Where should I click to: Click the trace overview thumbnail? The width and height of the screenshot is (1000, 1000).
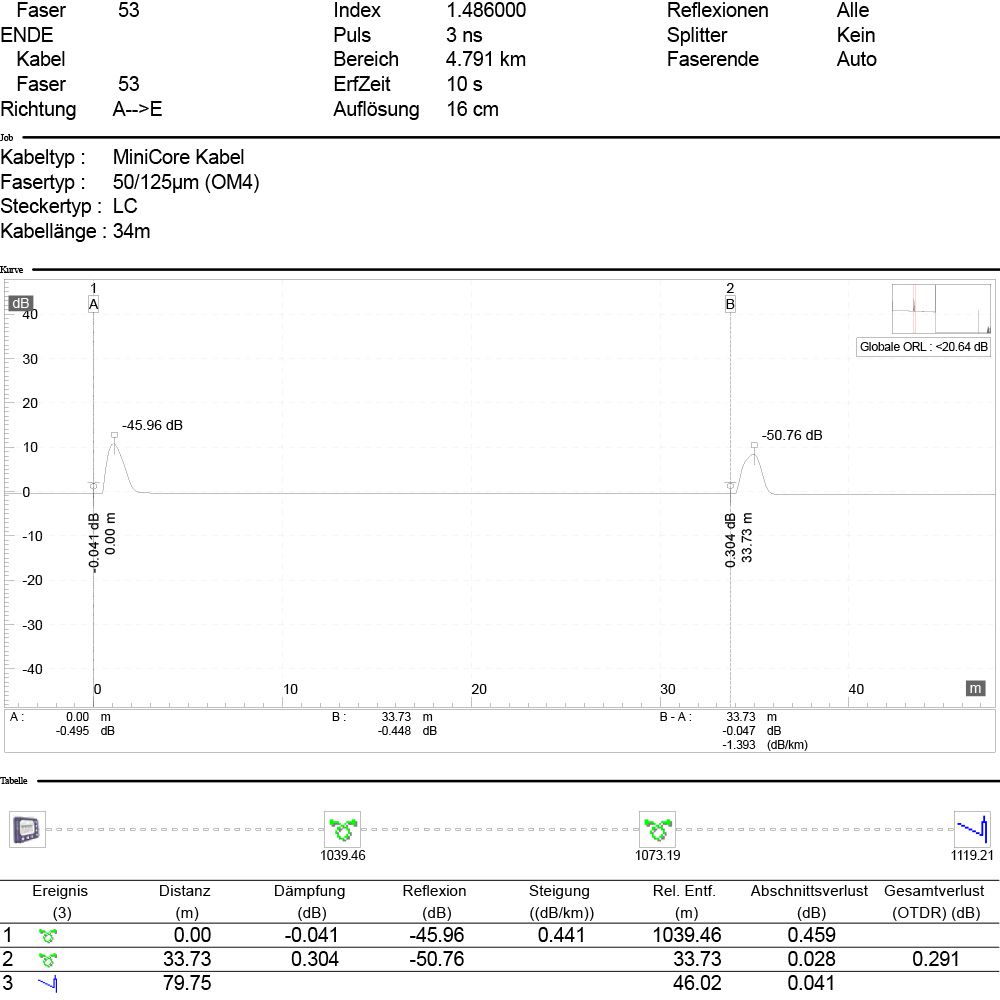(x=940, y=310)
